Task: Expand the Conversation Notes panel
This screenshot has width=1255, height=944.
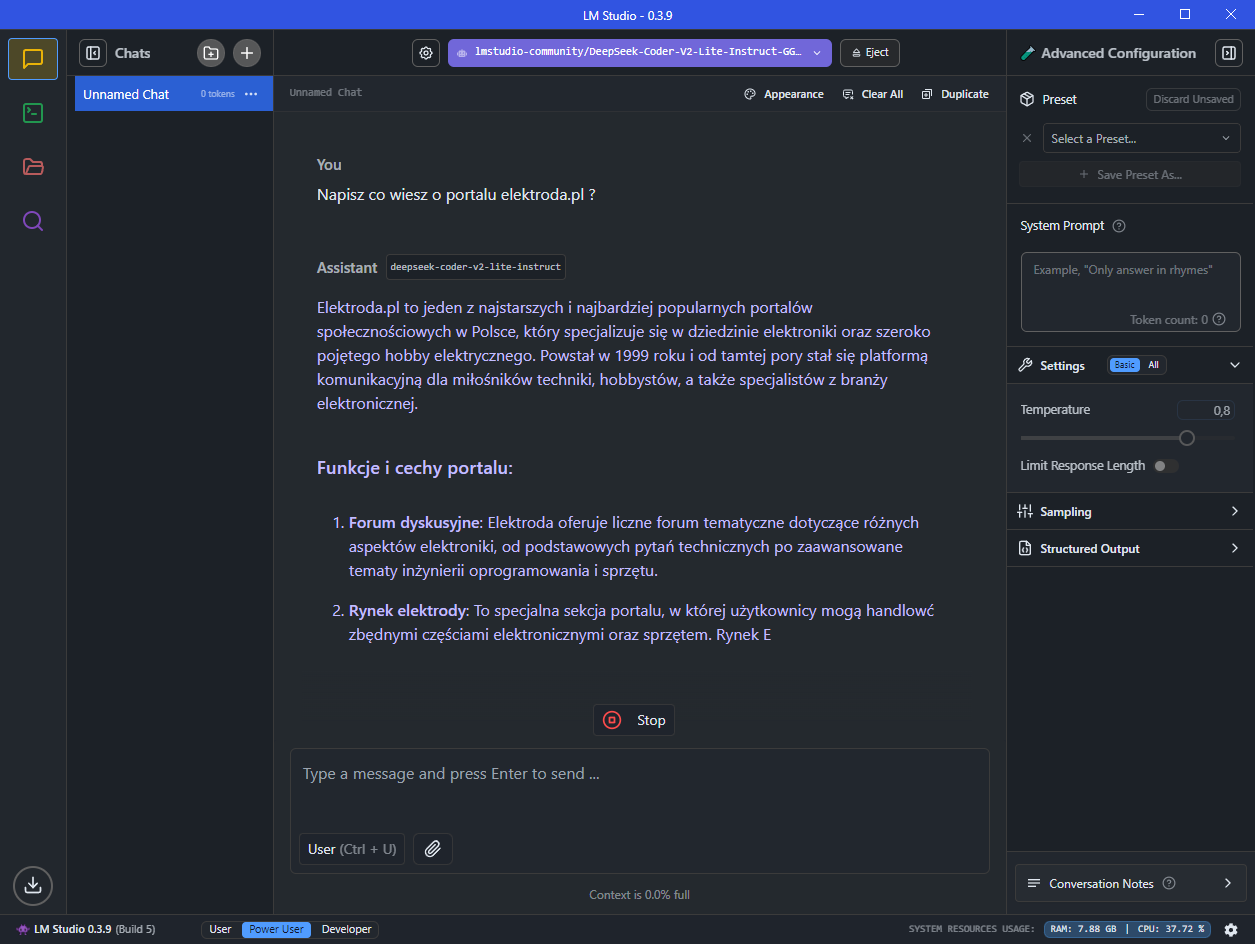Action: point(1130,884)
